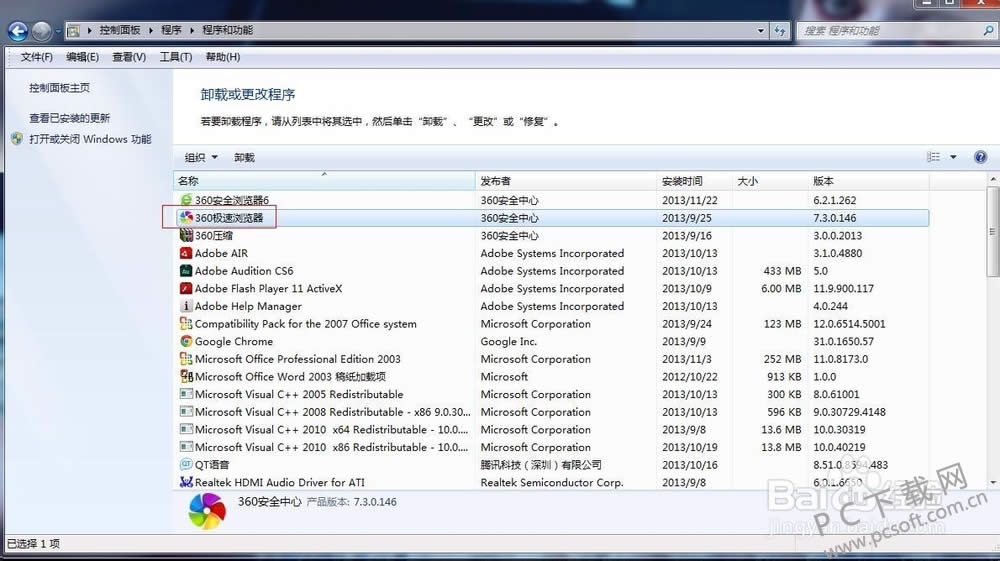Image resolution: width=1000 pixels, height=561 pixels.
Task: Open 控制面板主页 link
Action: (x=59, y=88)
